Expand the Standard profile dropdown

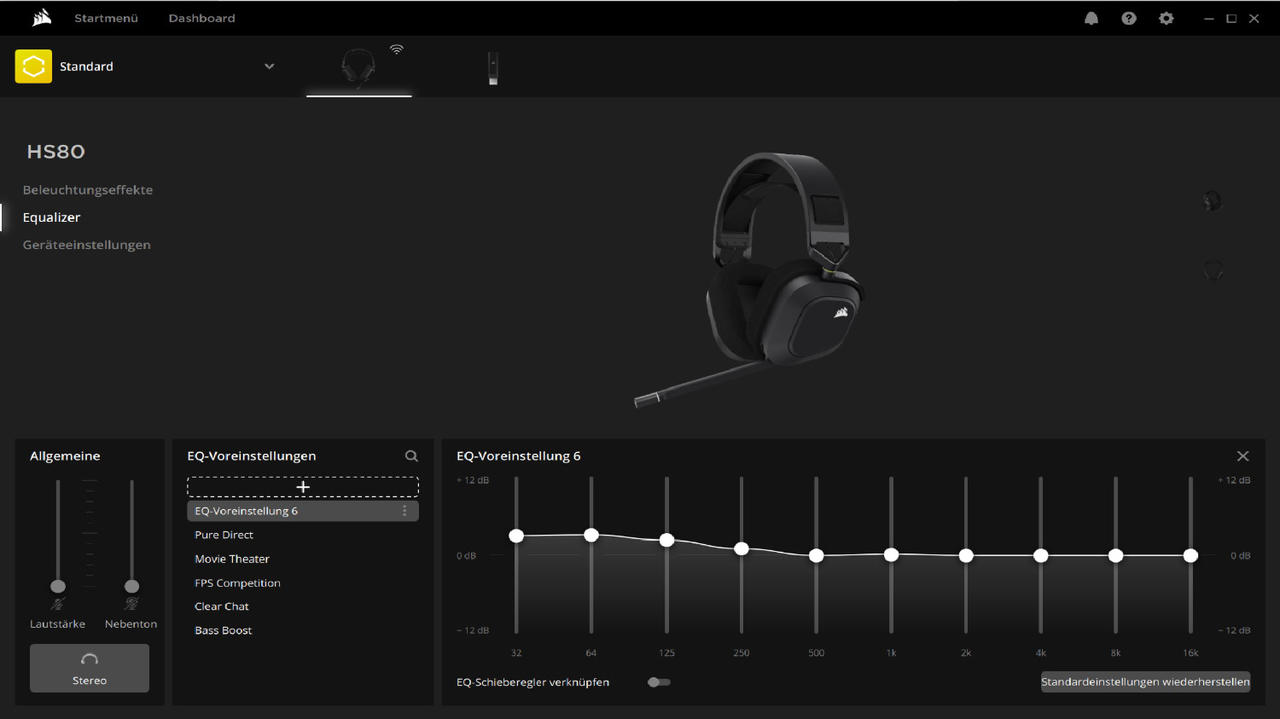pyautogui.click(x=269, y=66)
